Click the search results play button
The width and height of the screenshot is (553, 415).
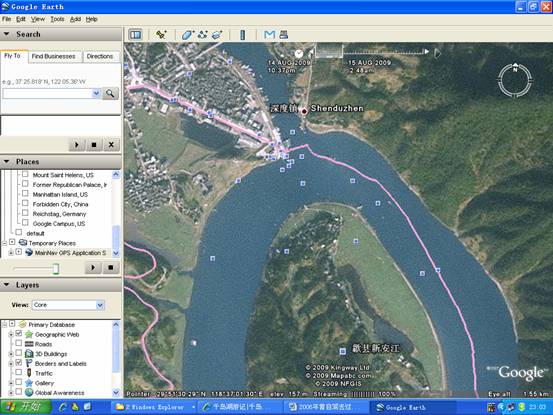(77, 145)
